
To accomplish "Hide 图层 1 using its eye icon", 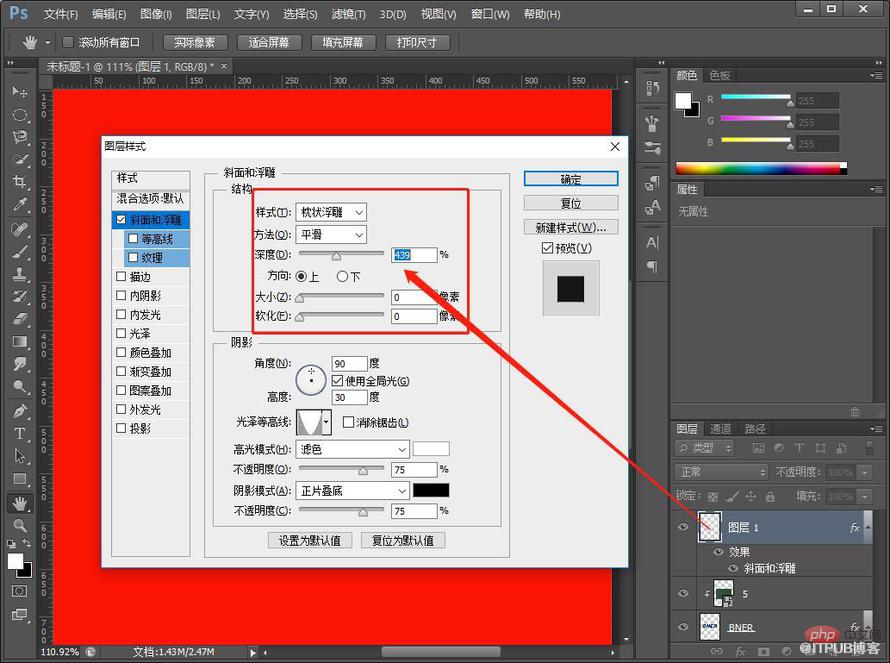I will point(683,527).
